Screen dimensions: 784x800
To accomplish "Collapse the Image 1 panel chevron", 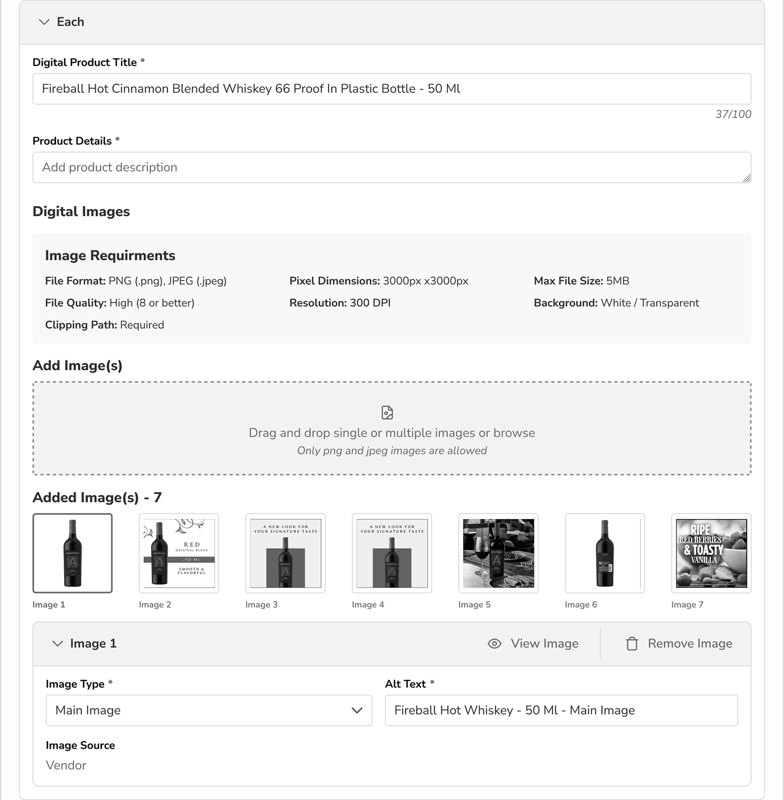I will coord(58,643).
